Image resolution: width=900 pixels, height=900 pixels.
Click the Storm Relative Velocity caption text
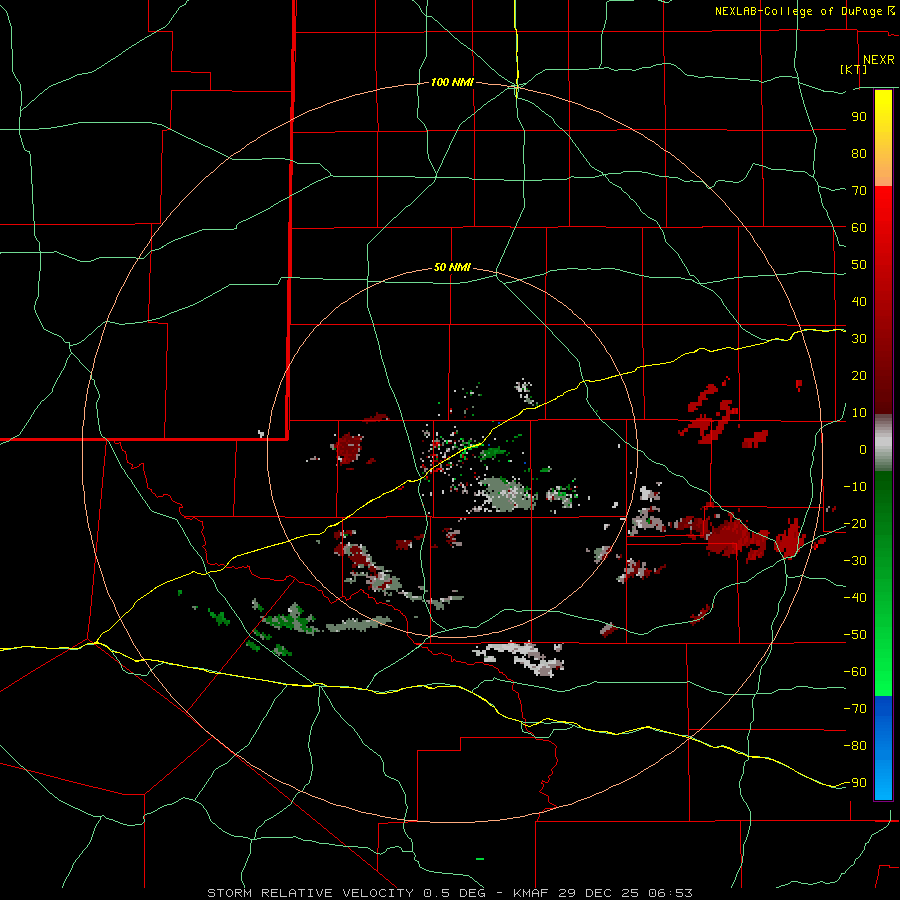pos(449,893)
